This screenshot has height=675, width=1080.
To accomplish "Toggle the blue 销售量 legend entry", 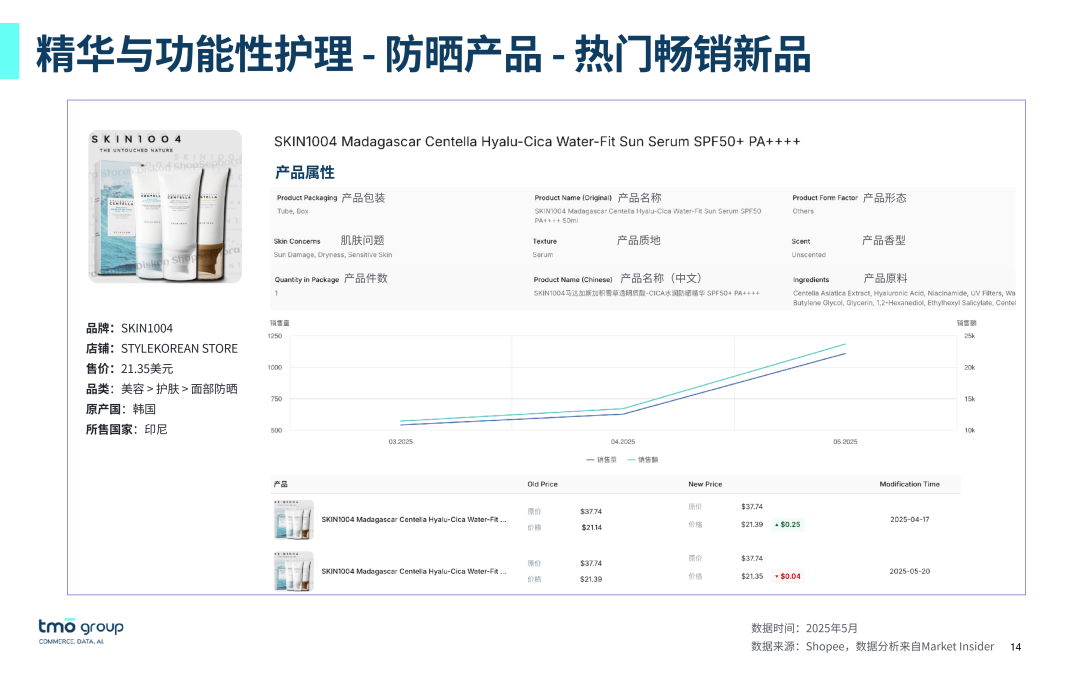I will [x=601, y=459].
